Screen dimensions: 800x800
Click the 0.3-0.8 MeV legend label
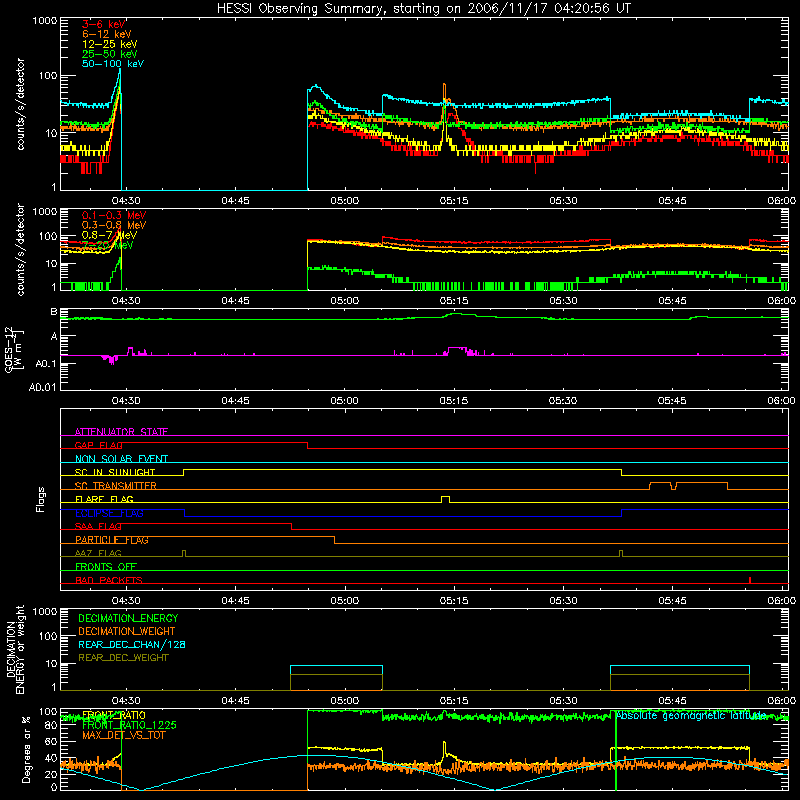point(114,225)
